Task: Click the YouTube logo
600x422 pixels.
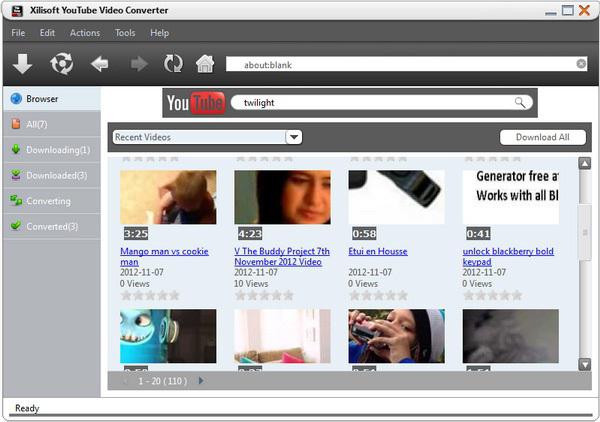Action: (195, 103)
